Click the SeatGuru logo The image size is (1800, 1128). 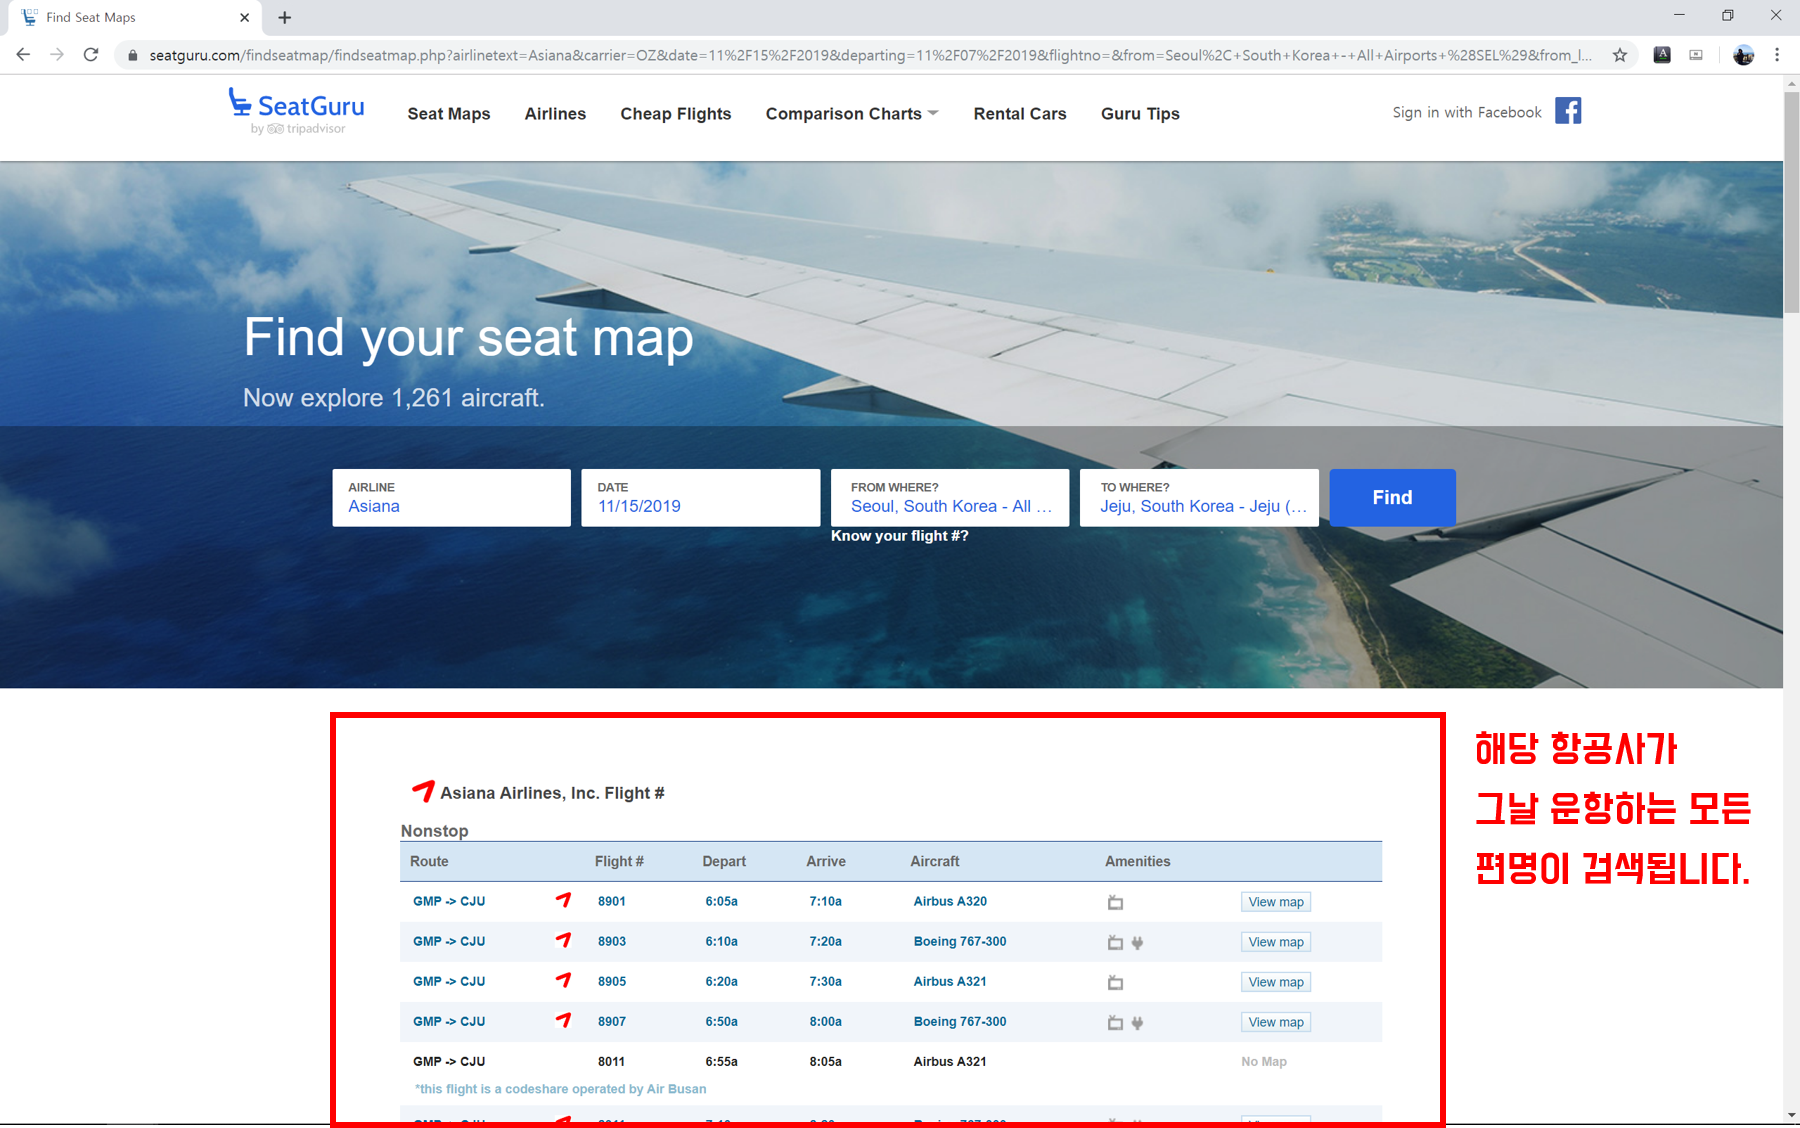(x=296, y=111)
